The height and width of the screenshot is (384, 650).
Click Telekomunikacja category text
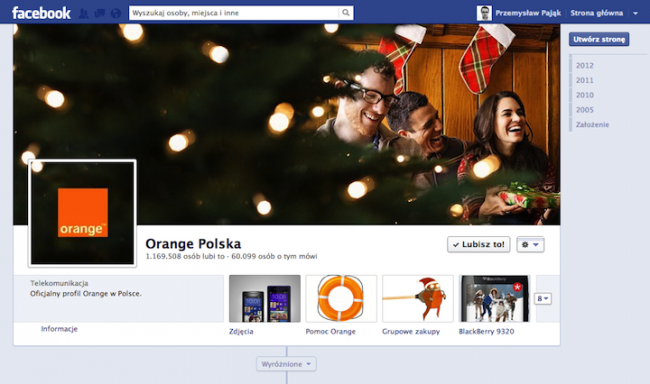point(59,283)
